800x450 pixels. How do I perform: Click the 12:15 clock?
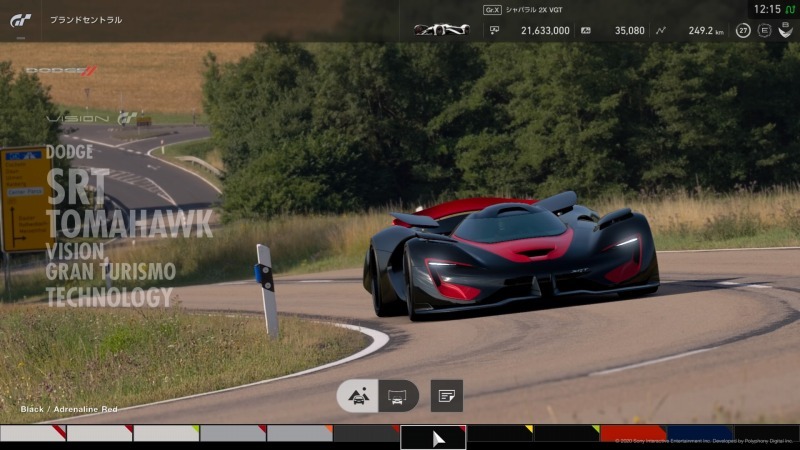coord(767,9)
